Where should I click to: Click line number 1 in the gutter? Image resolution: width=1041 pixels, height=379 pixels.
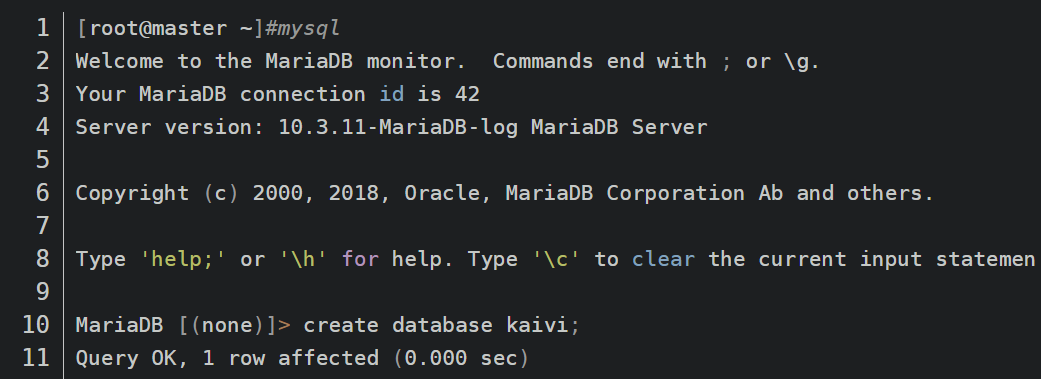pos(42,28)
